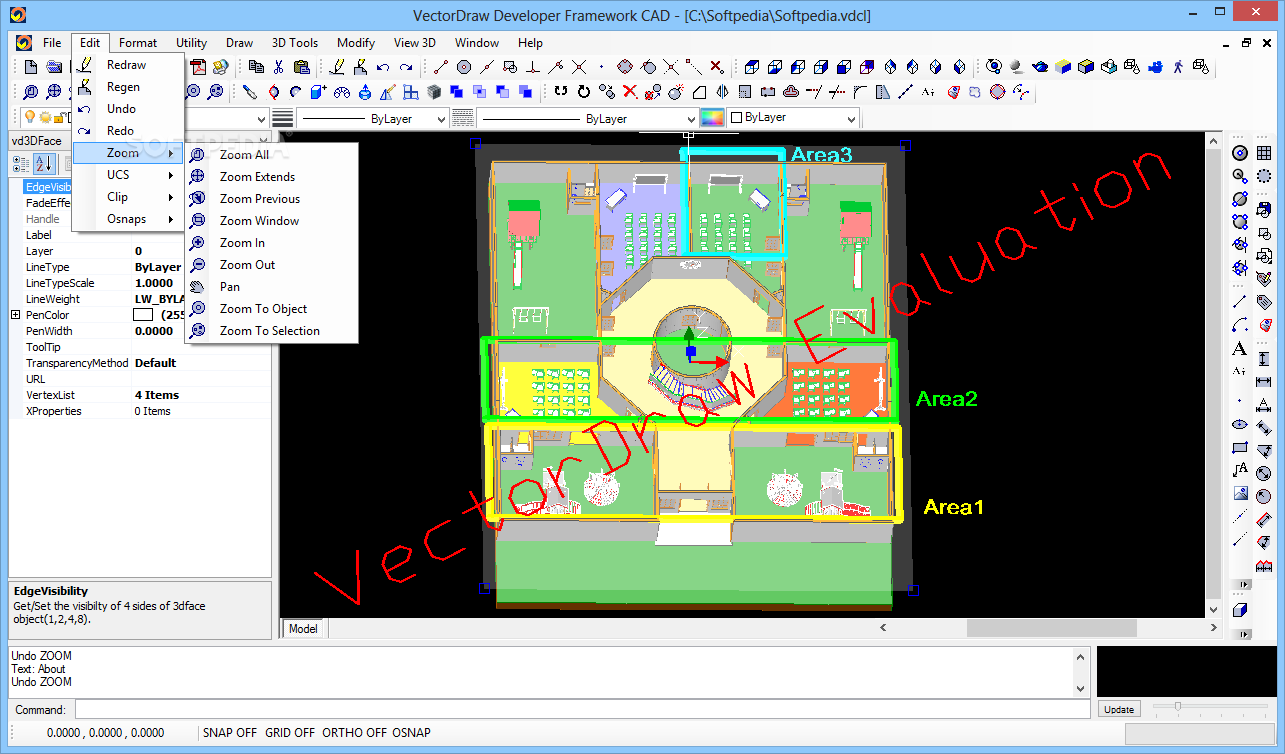This screenshot has width=1285, height=754.
Task: Open the View 3D menu
Action: pyautogui.click(x=415, y=43)
